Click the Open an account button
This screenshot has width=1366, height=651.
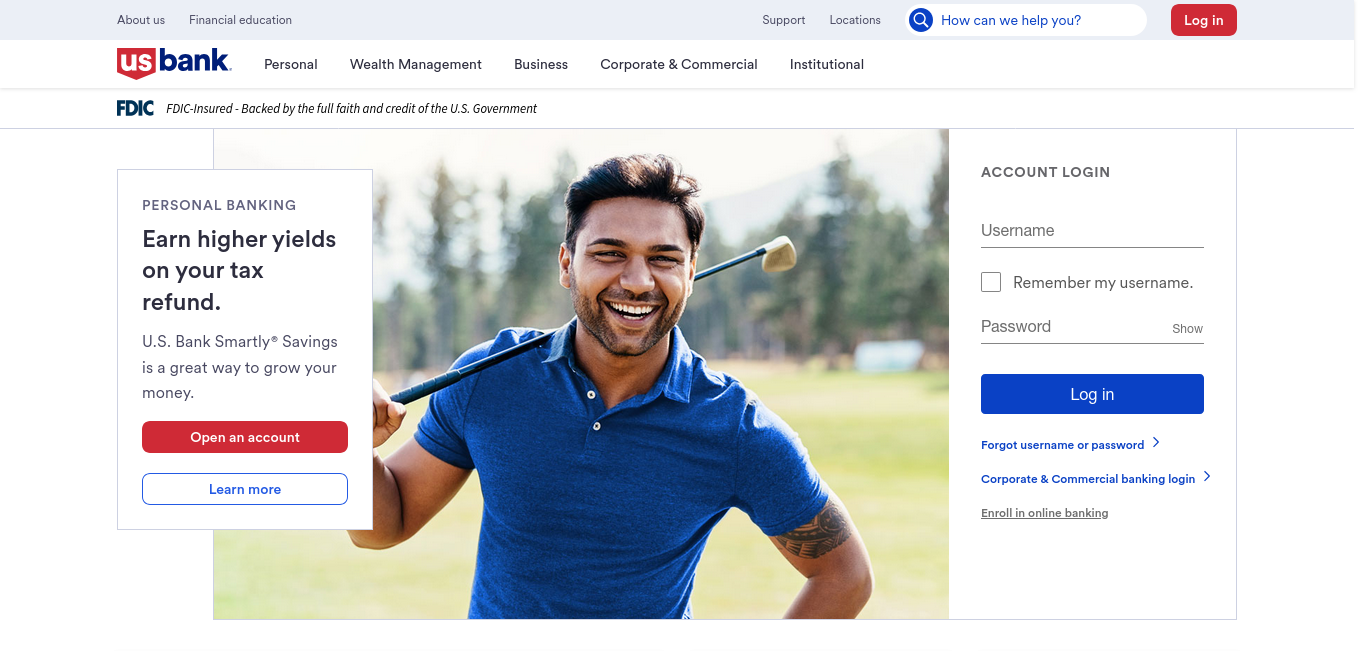click(x=245, y=437)
